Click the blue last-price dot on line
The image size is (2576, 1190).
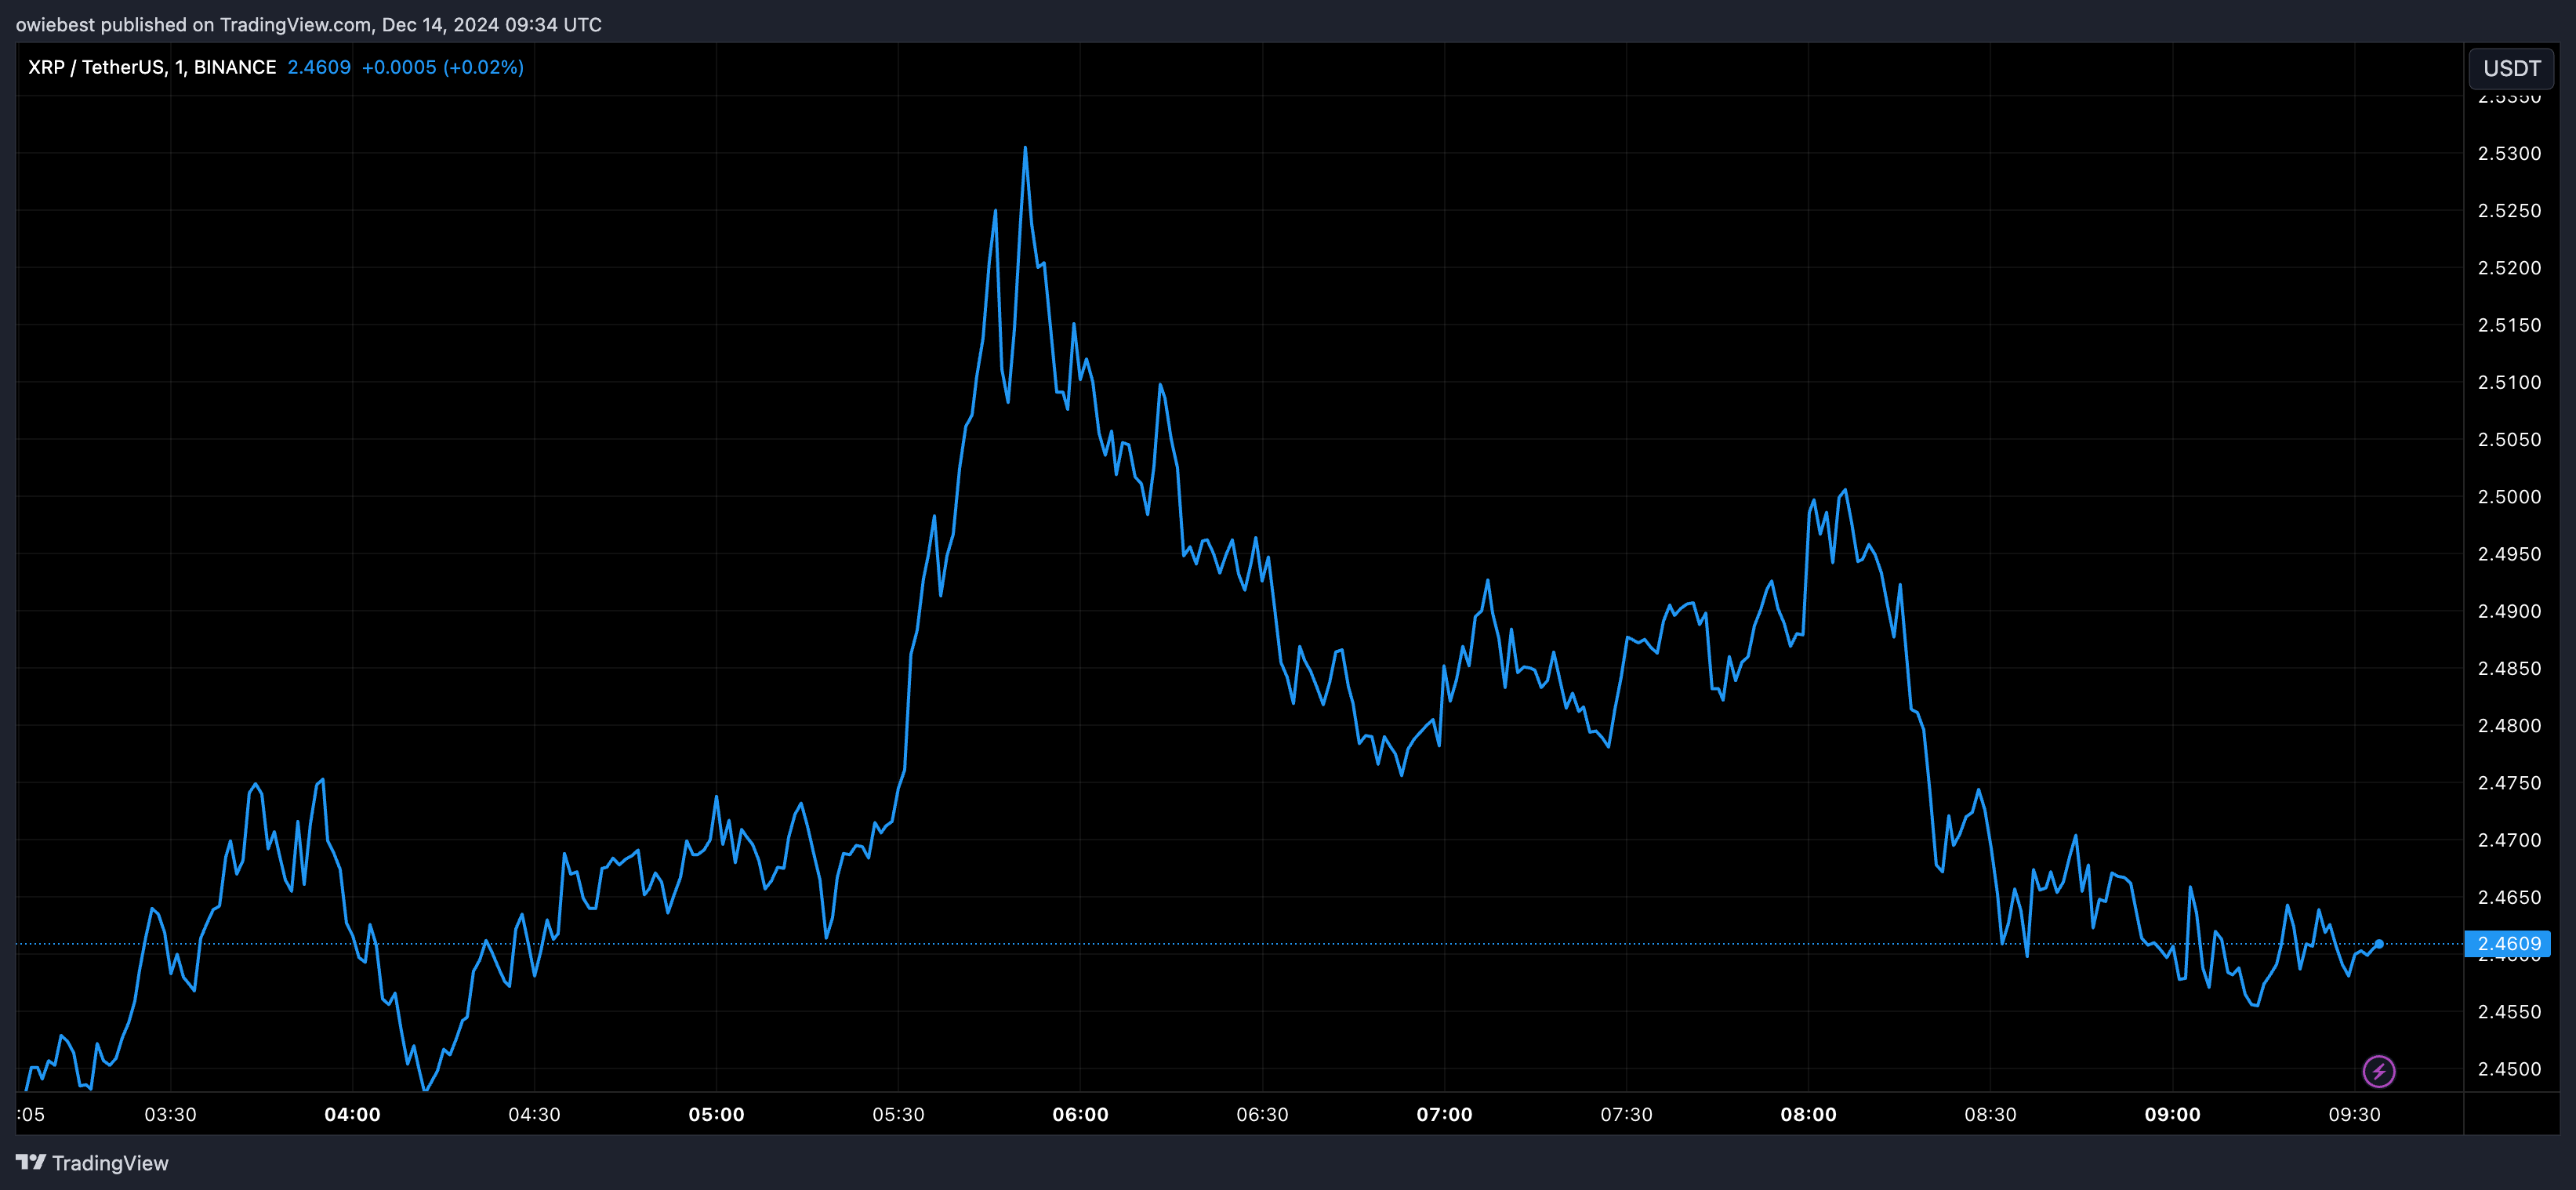pos(2379,944)
